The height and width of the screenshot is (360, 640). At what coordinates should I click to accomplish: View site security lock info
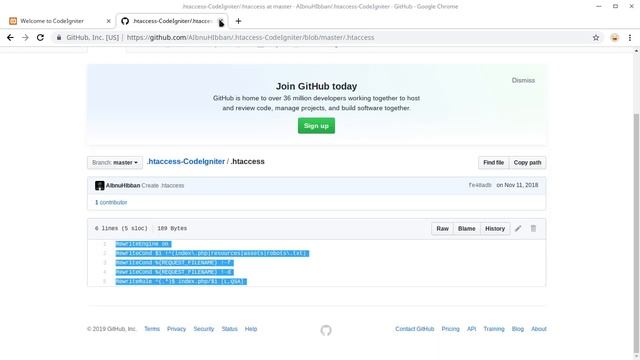coord(59,38)
